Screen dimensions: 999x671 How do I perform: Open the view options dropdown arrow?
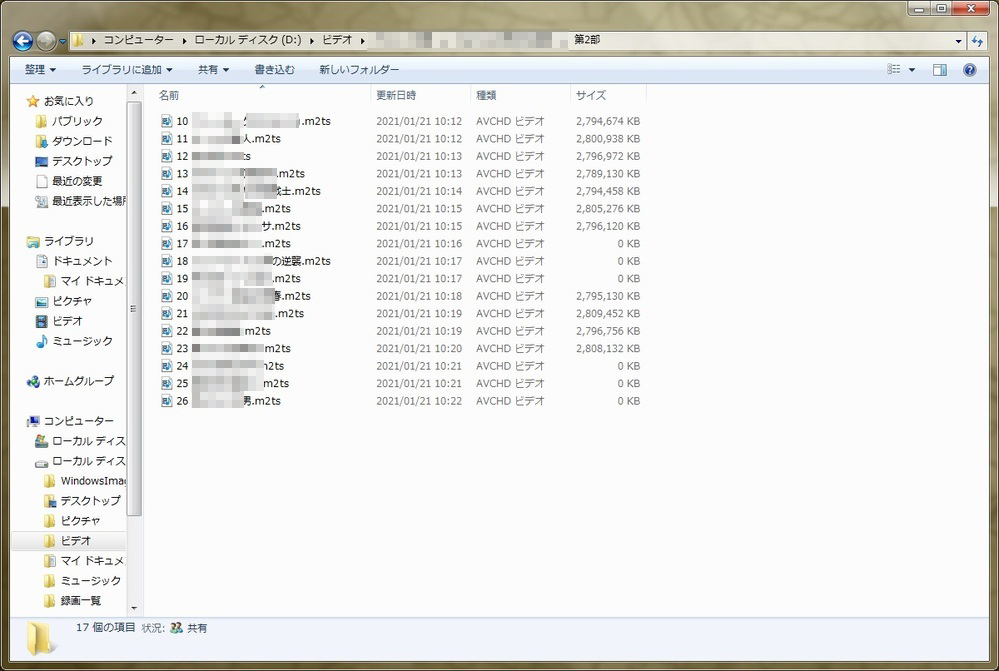point(912,70)
